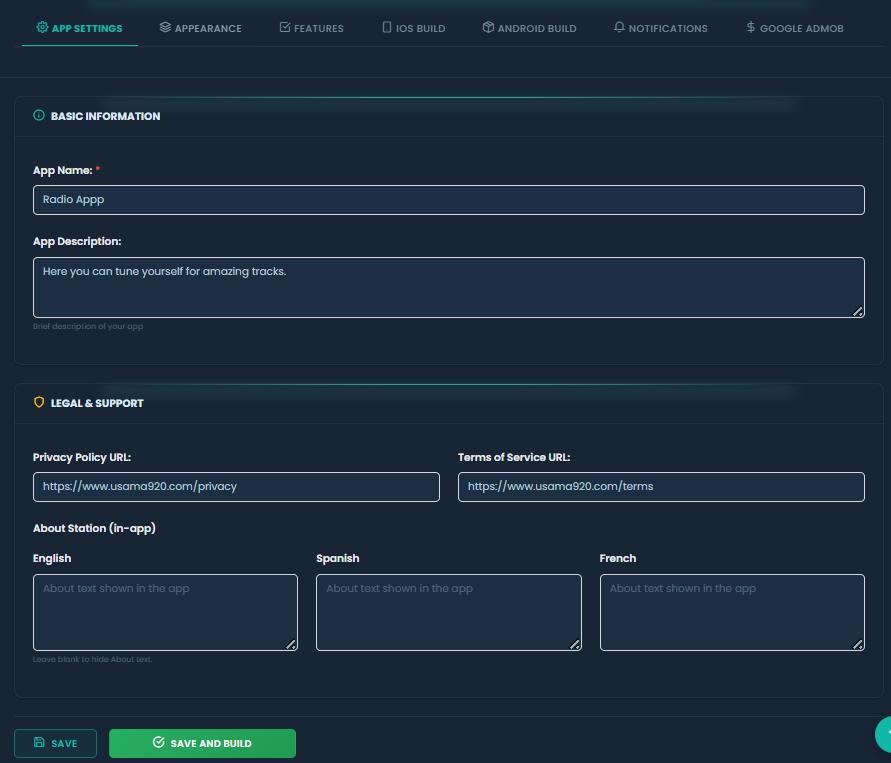Screen dimensions: 891x763
Task: Click the Spanish About Station textarea
Action: [448, 610]
